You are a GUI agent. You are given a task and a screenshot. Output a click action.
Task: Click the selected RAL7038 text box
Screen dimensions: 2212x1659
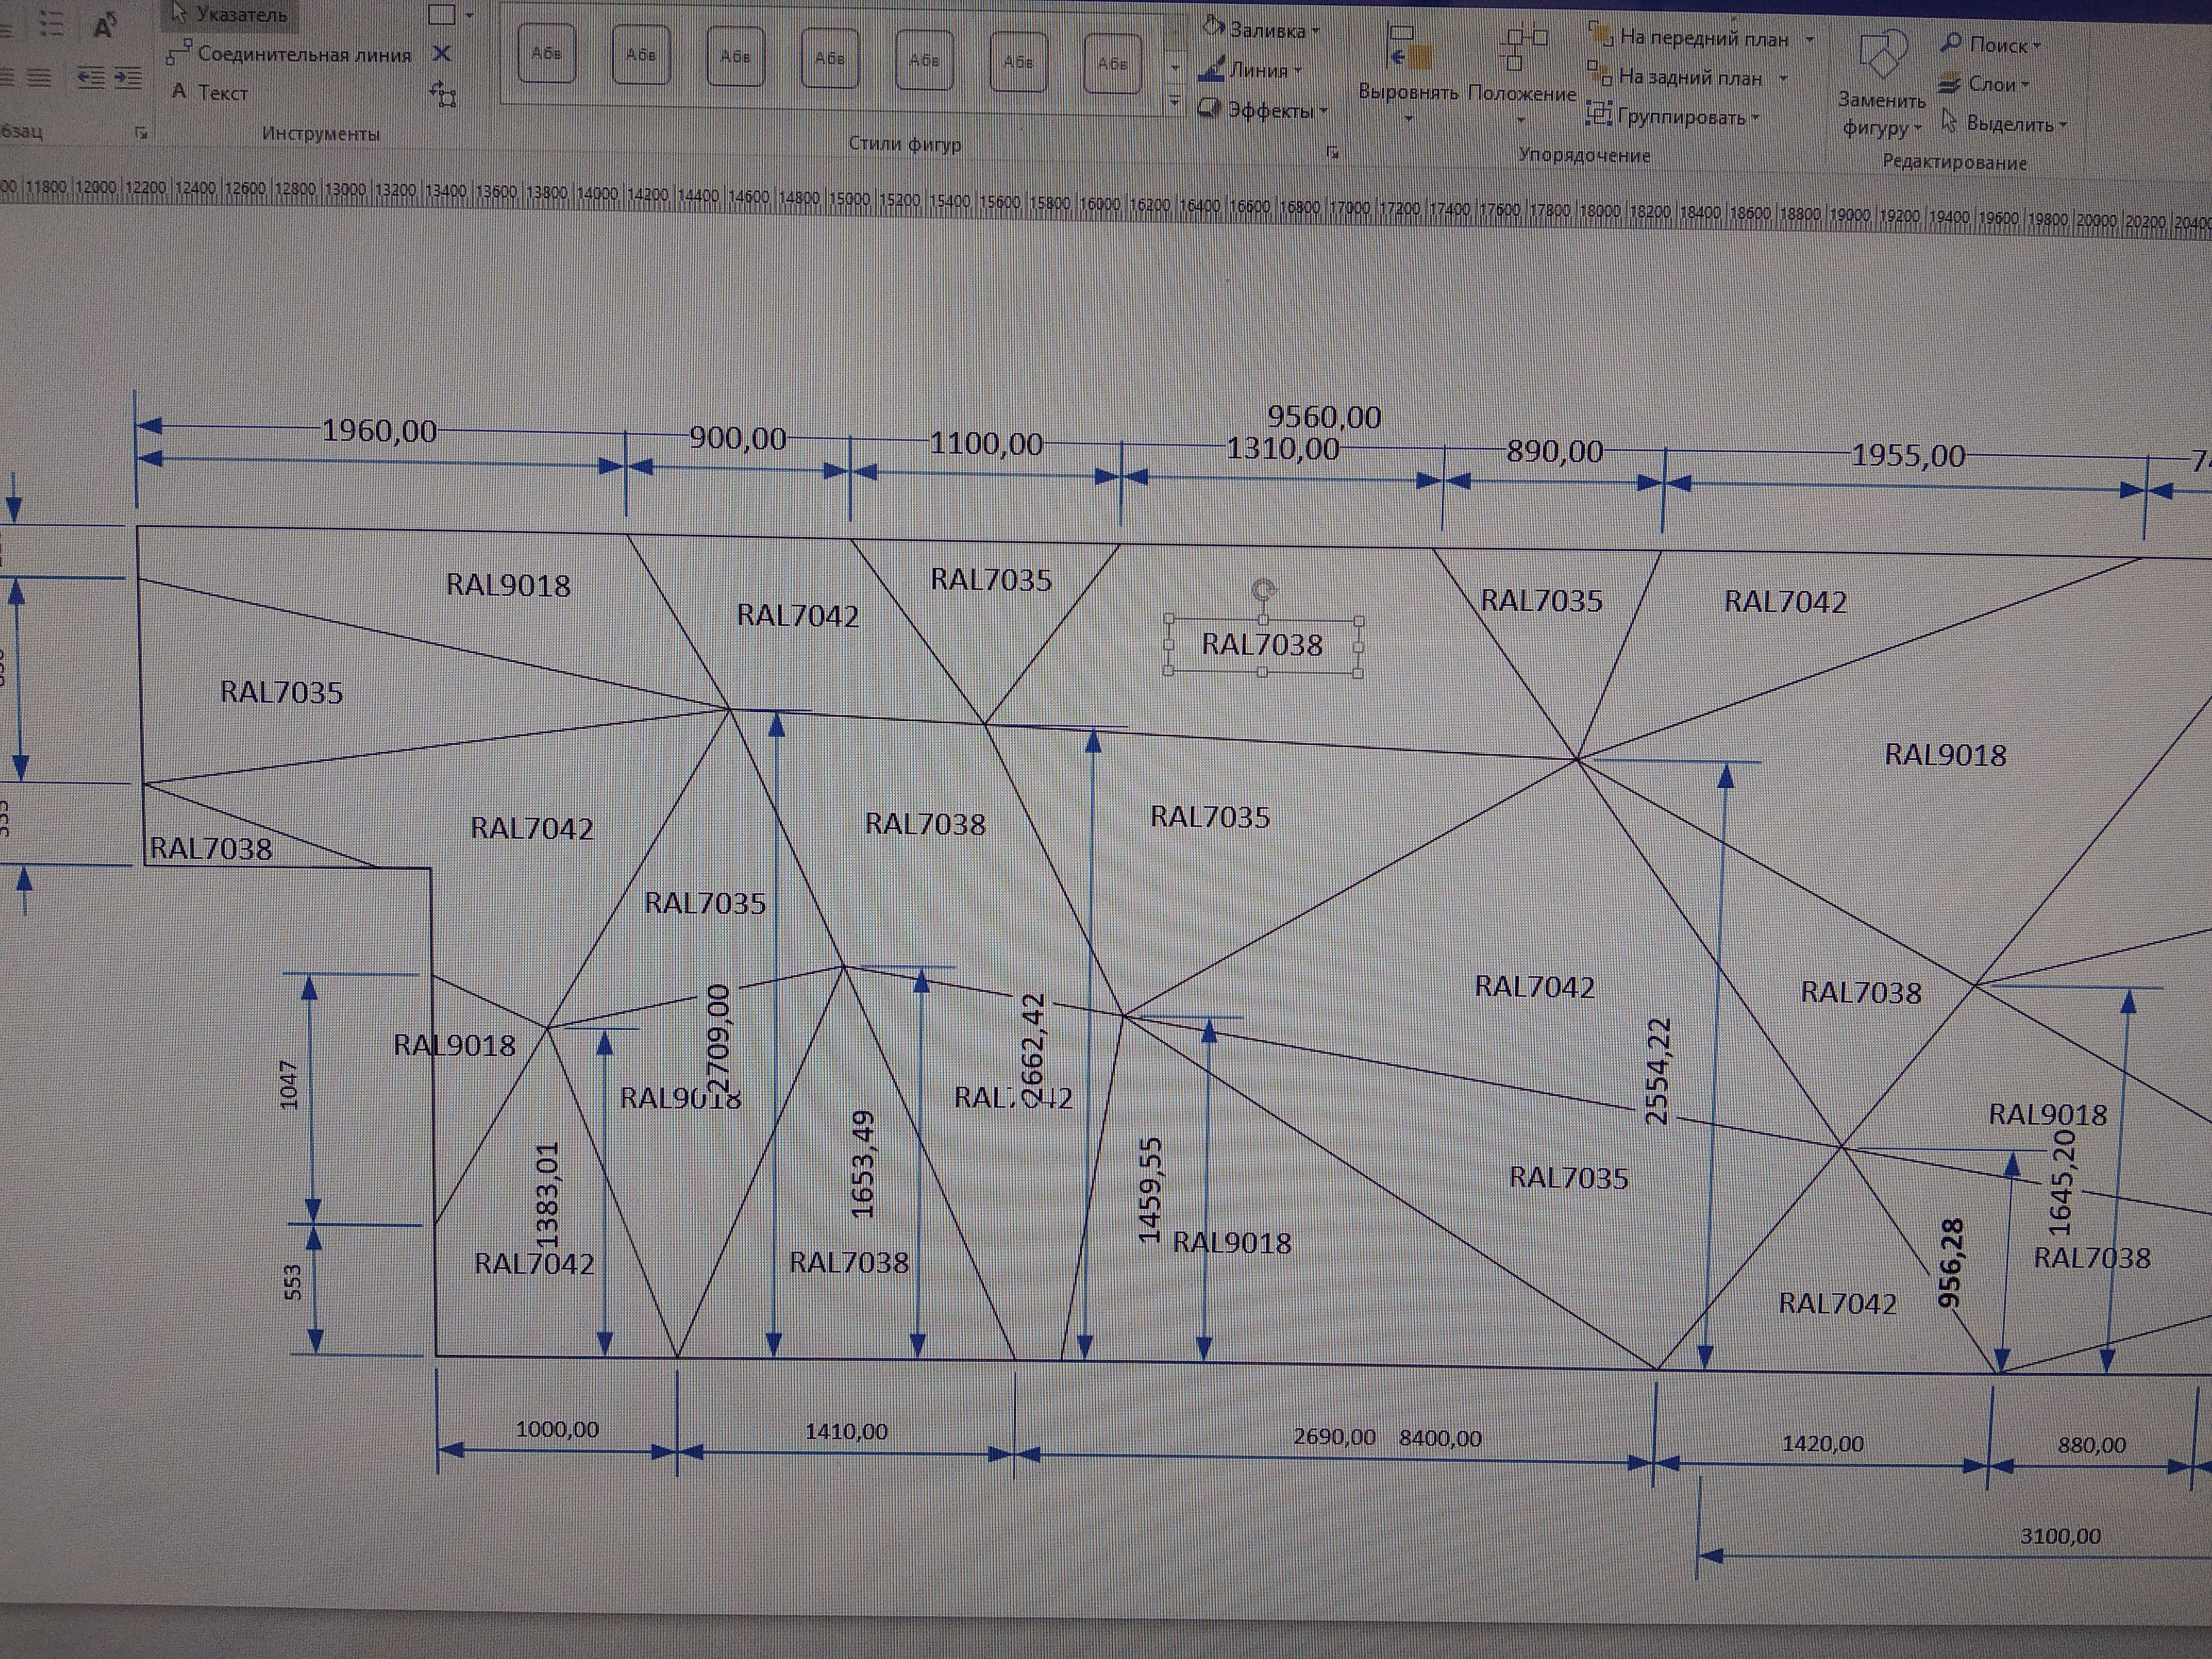click(x=1262, y=645)
